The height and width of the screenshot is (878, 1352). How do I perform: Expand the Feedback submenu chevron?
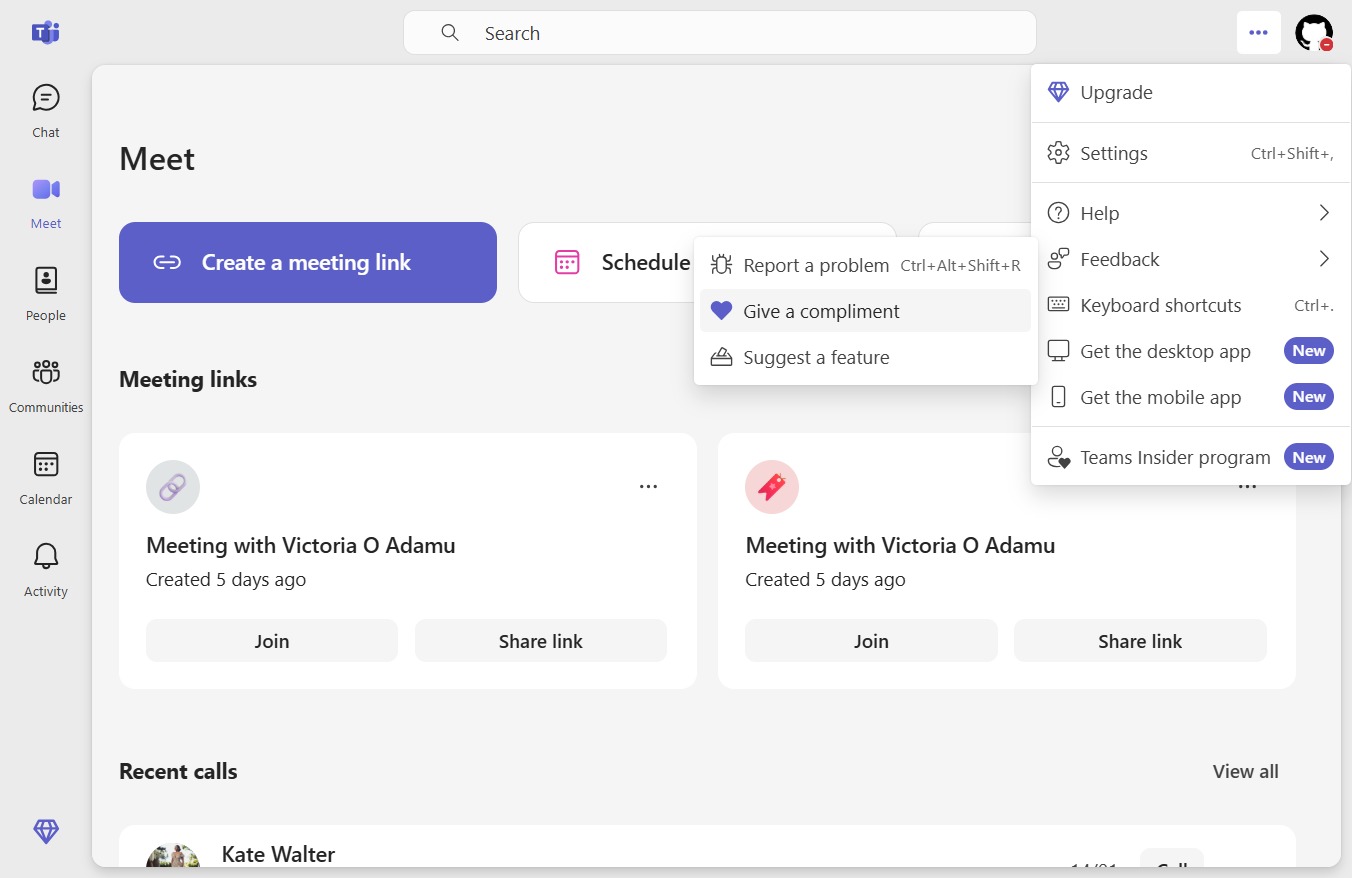click(x=1324, y=259)
